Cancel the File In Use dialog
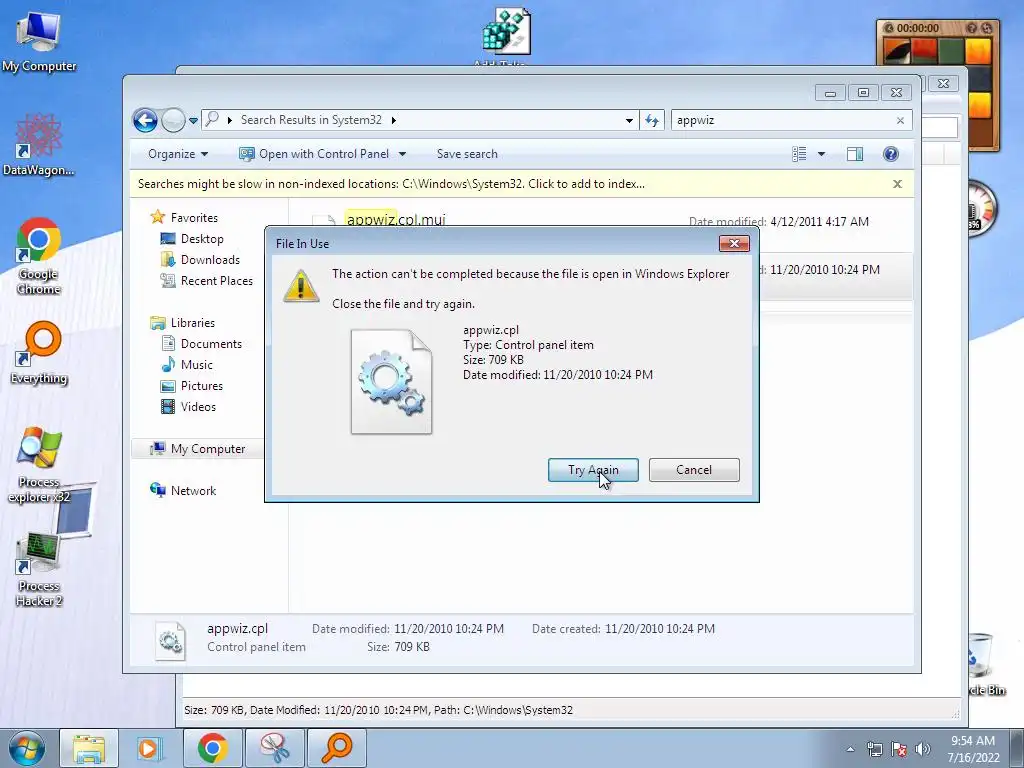This screenshot has width=1024, height=768. click(694, 470)
